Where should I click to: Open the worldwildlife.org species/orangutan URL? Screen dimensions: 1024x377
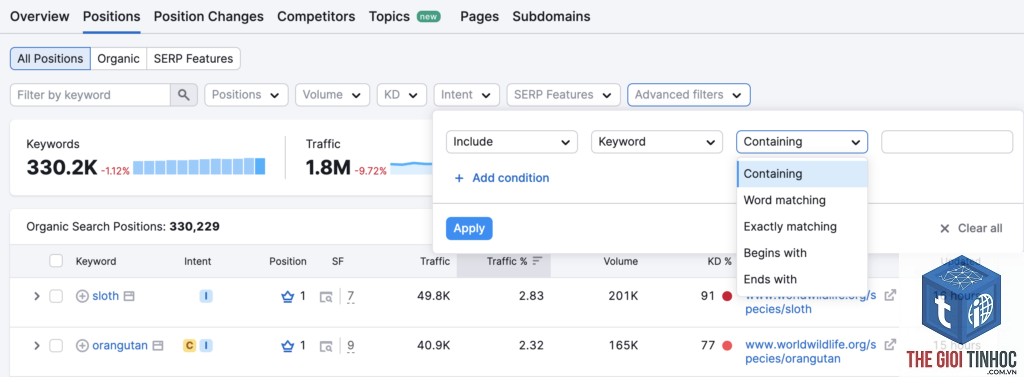[810, 352]
